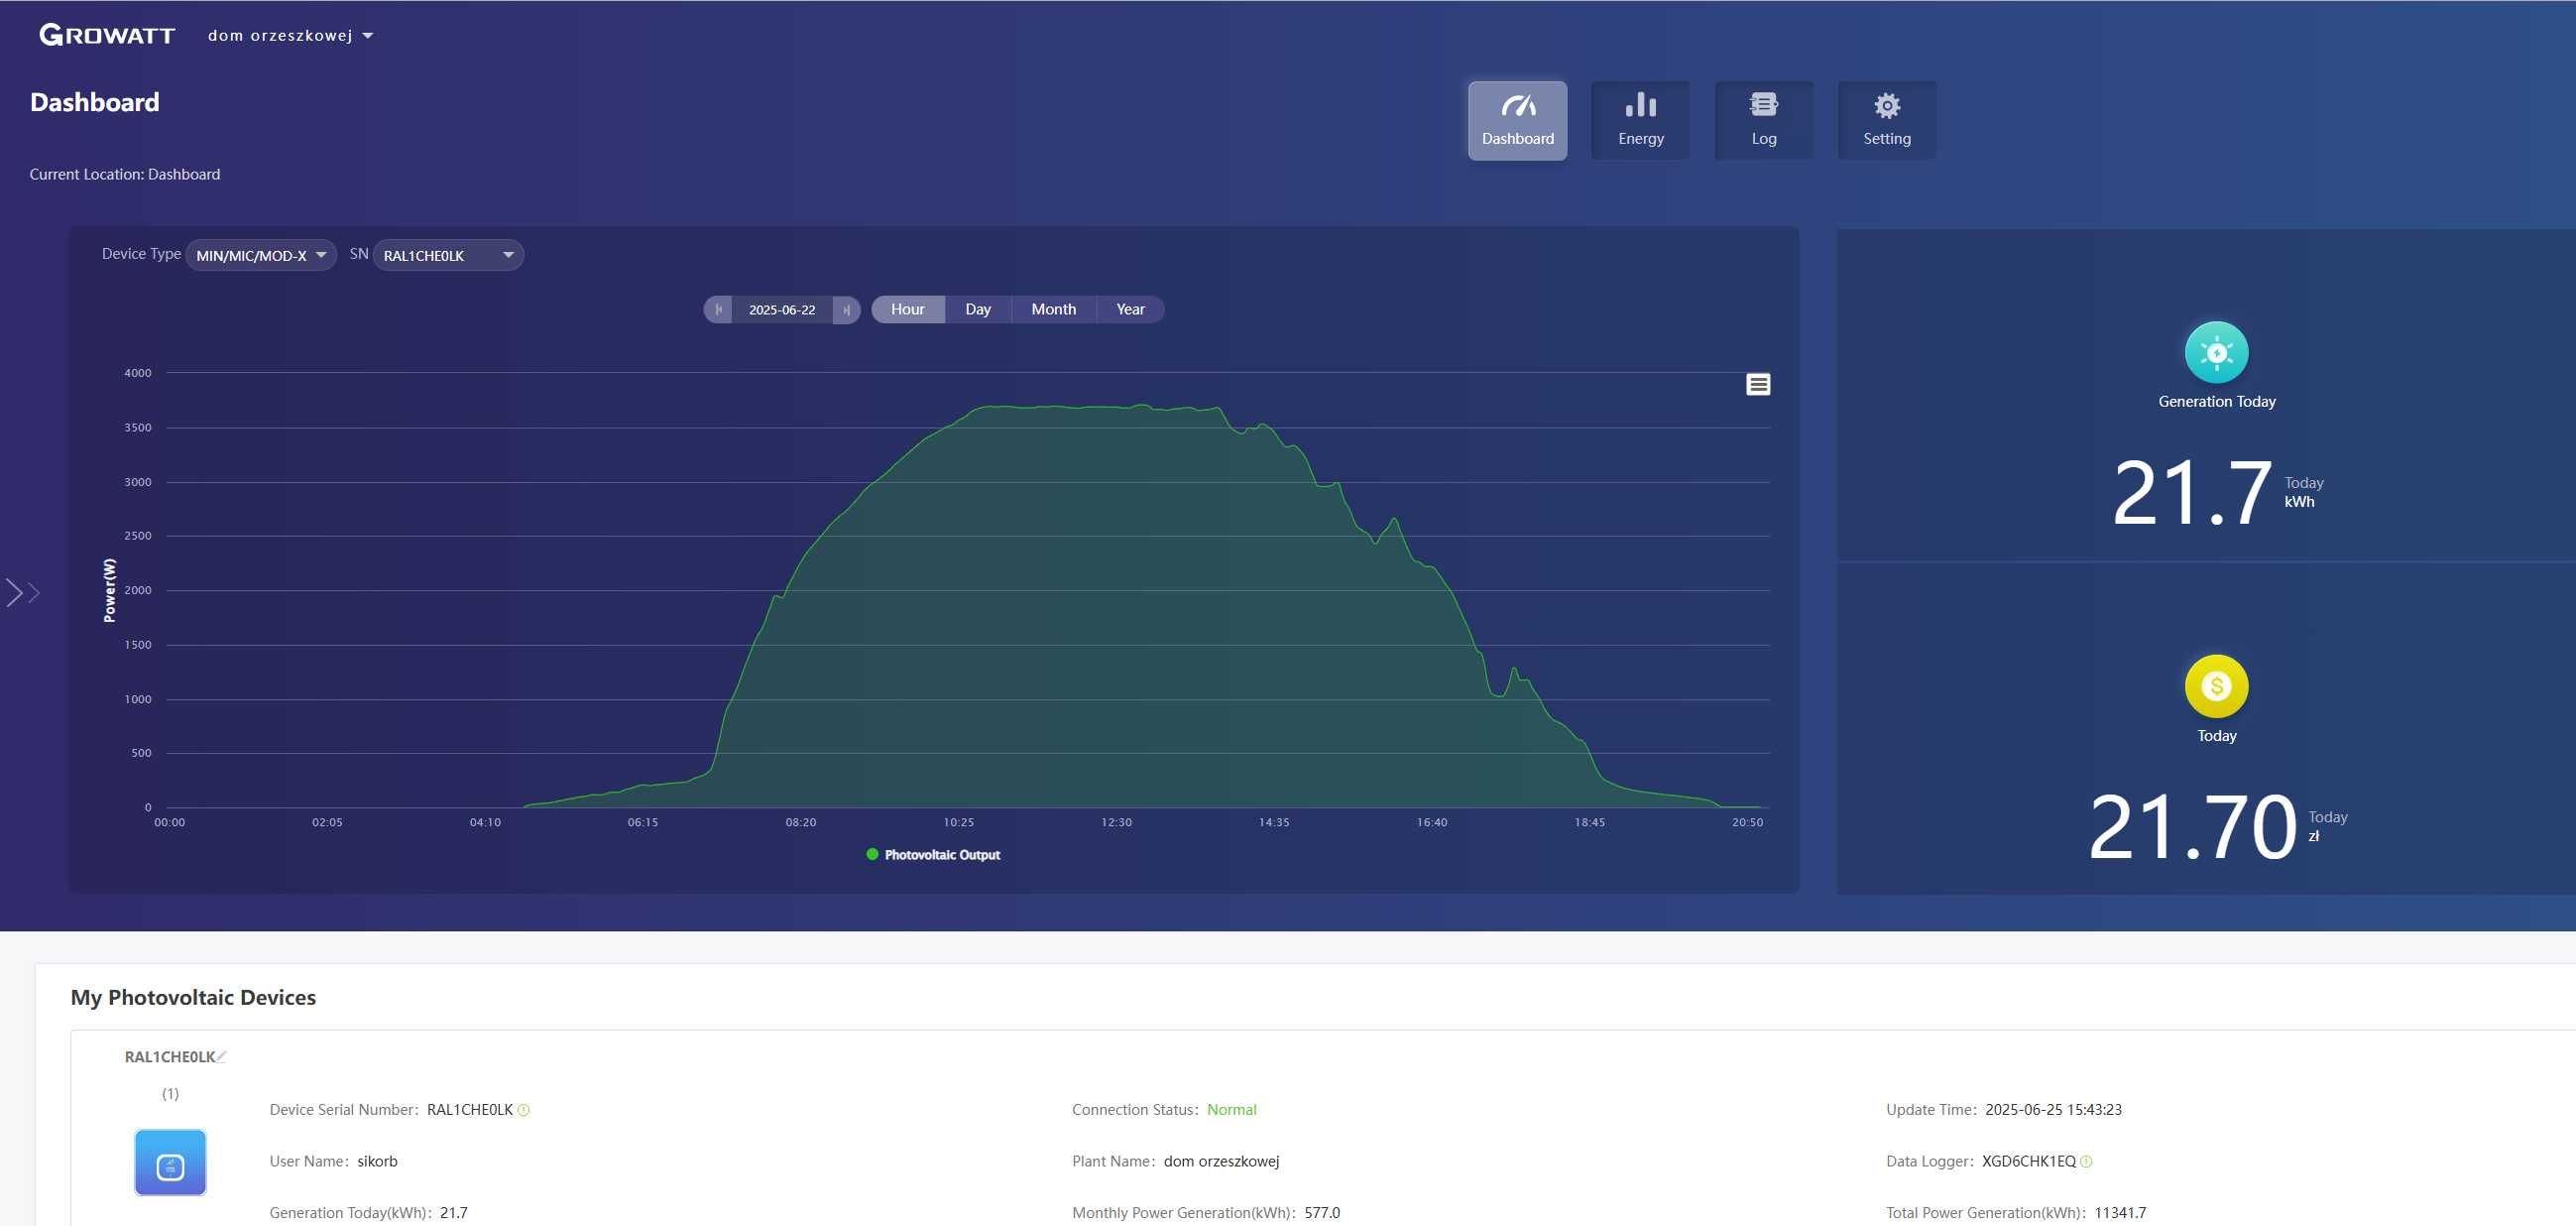Click the 21.70 zł revenue value
Viewport: 2576px width, 1226px height.
(2192, 827)
